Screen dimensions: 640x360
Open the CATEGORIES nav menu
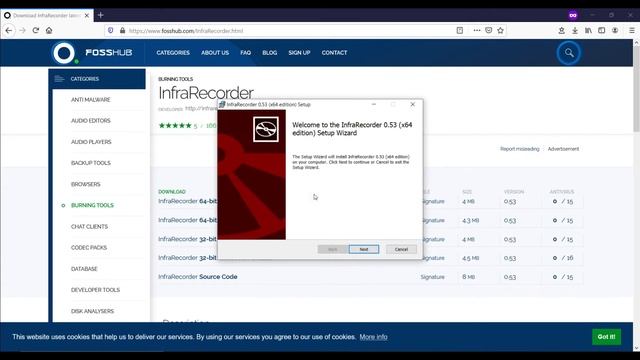coord(173,53)
